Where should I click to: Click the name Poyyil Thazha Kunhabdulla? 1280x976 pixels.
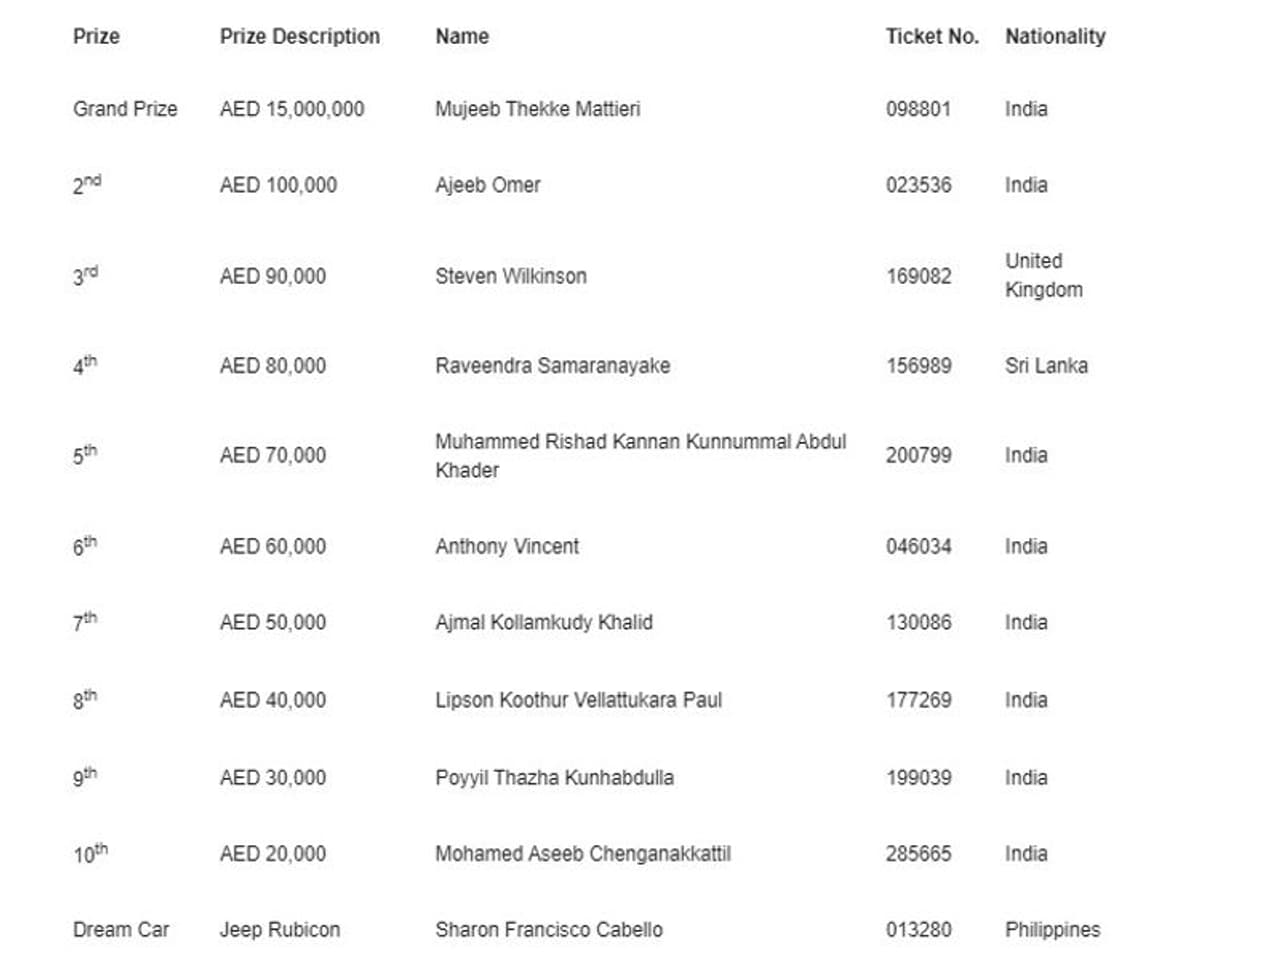tap(554, 778)
